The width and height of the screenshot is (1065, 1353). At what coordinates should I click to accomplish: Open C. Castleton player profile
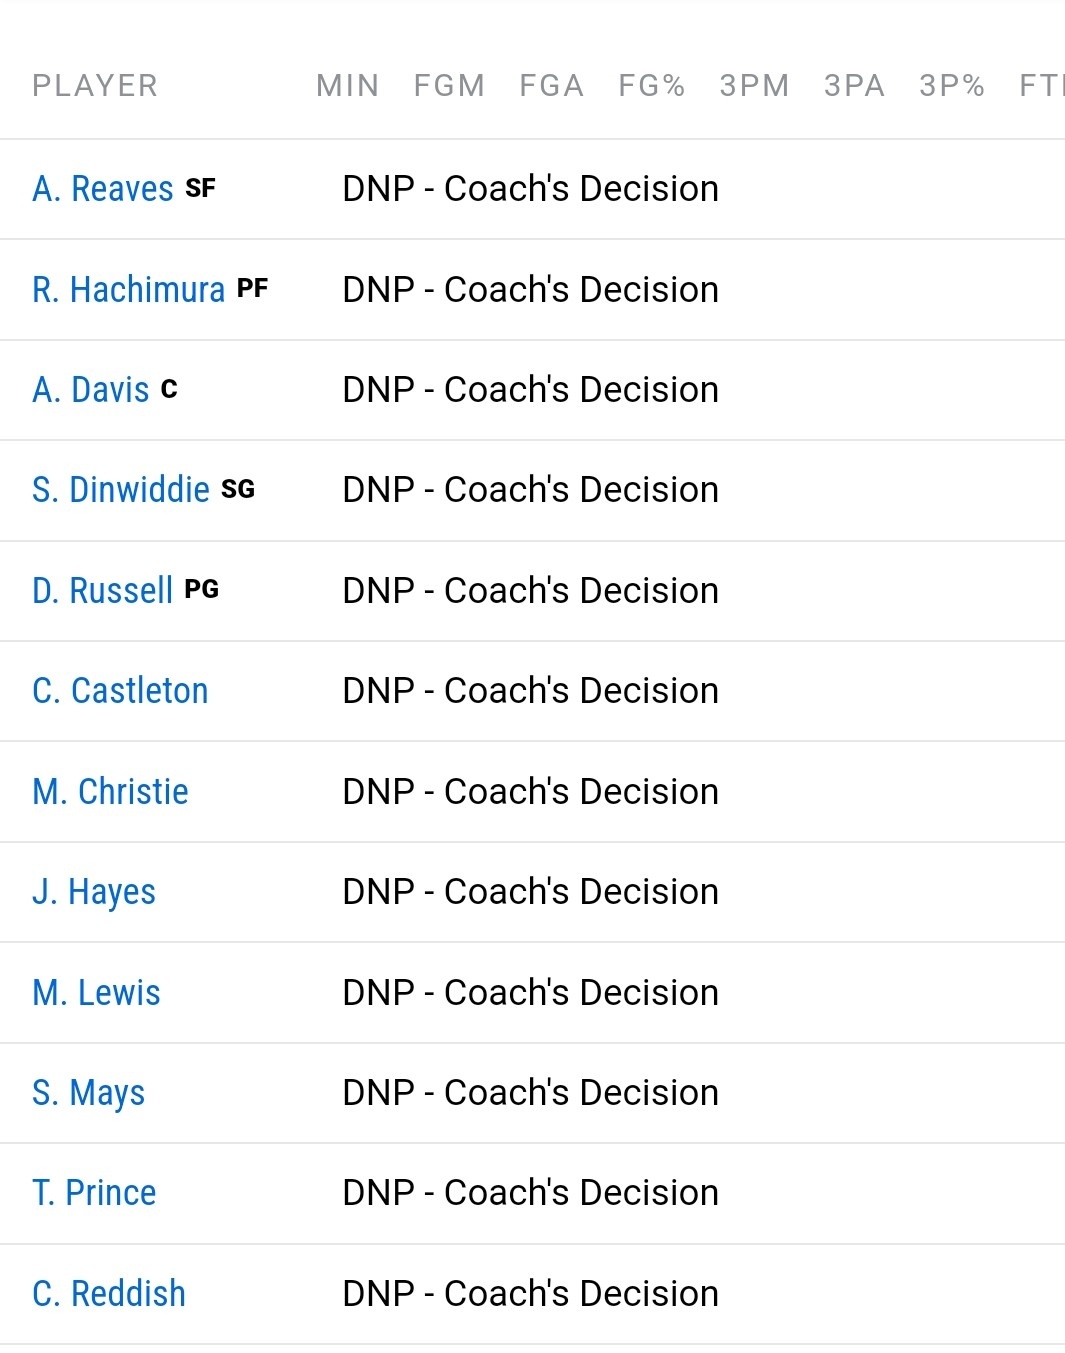120,691
